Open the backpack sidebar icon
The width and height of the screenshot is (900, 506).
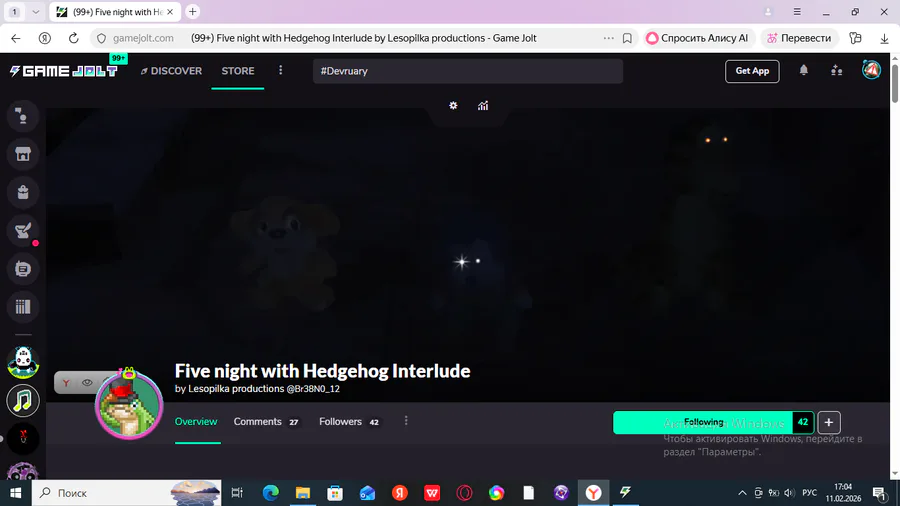[x=23, y=192]
